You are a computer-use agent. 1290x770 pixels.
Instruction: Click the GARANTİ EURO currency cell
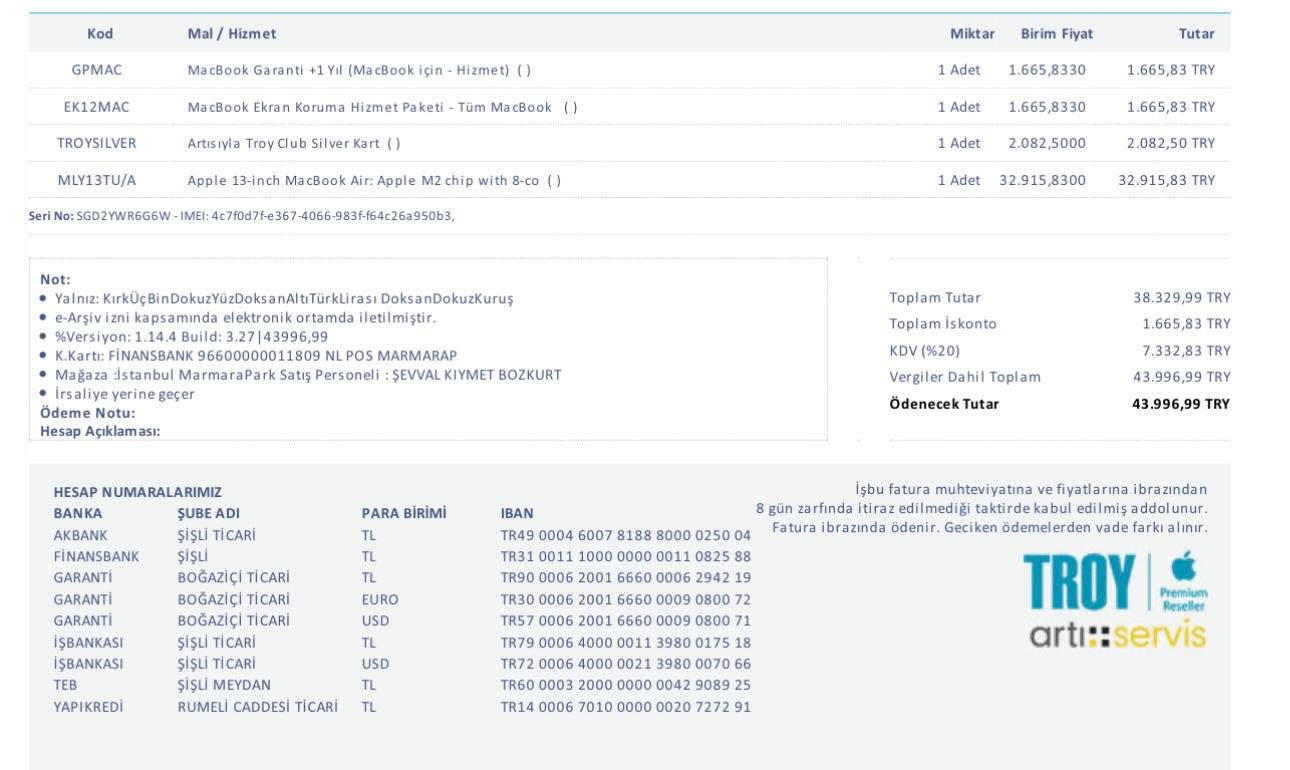point(380,600)
